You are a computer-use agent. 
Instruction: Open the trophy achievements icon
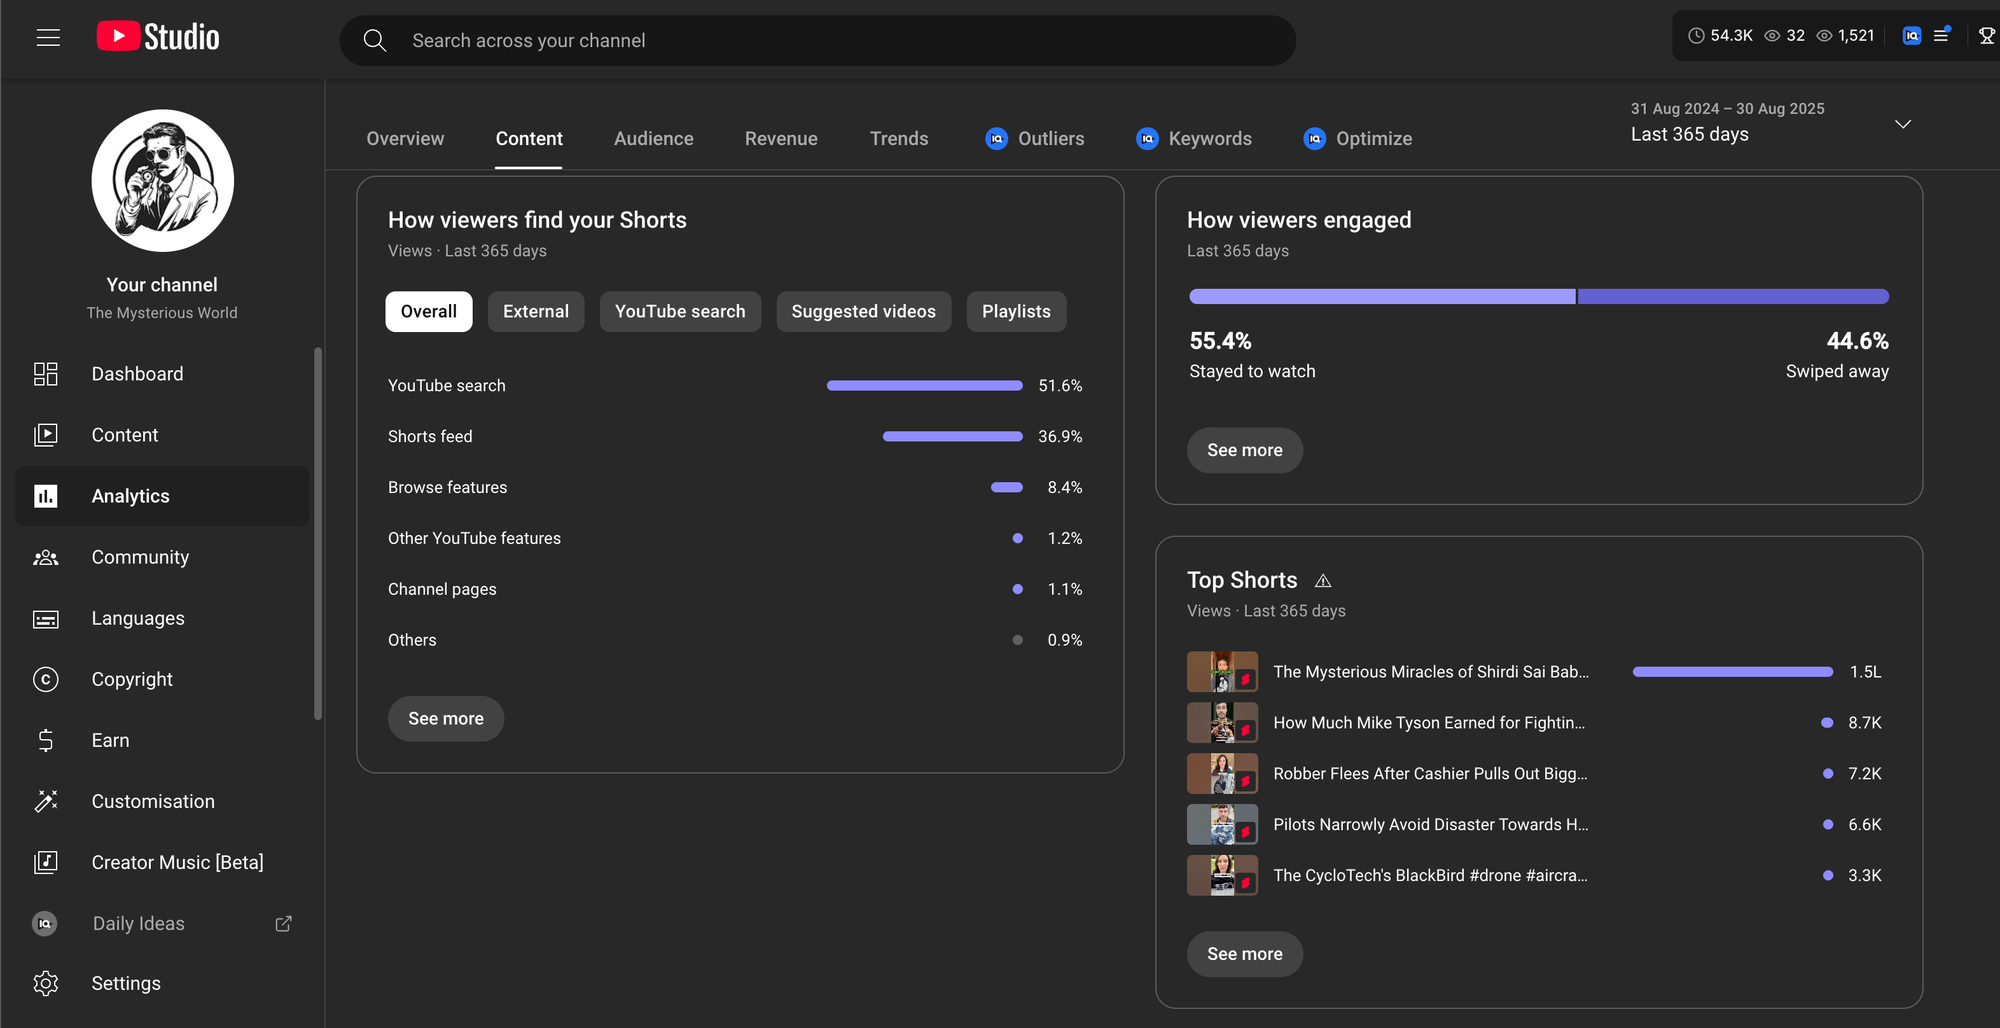(1988, 35)
